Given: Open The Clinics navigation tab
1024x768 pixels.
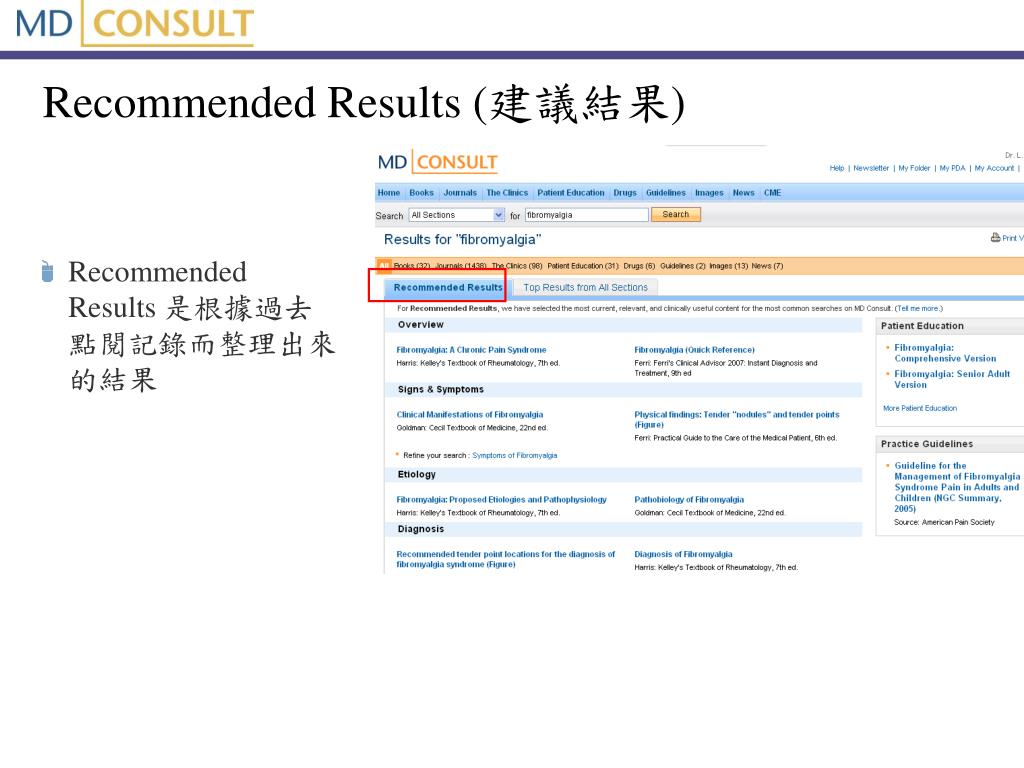Looking at the screenshot, I should click(x=507, y=193).
